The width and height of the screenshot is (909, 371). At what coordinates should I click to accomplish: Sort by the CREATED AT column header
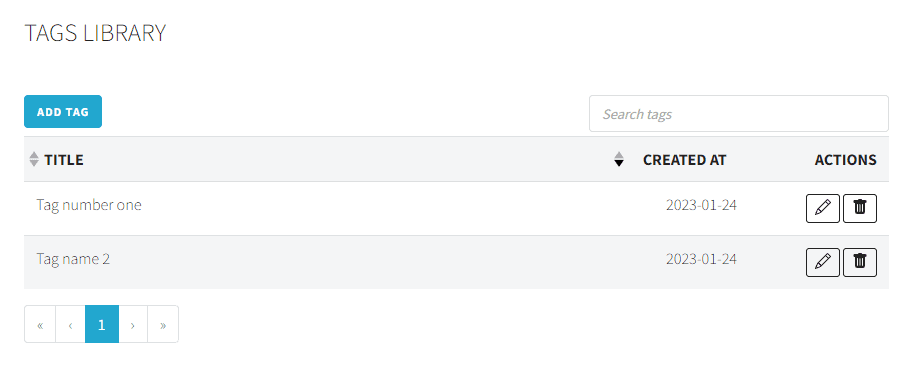[x=684, y=159]
